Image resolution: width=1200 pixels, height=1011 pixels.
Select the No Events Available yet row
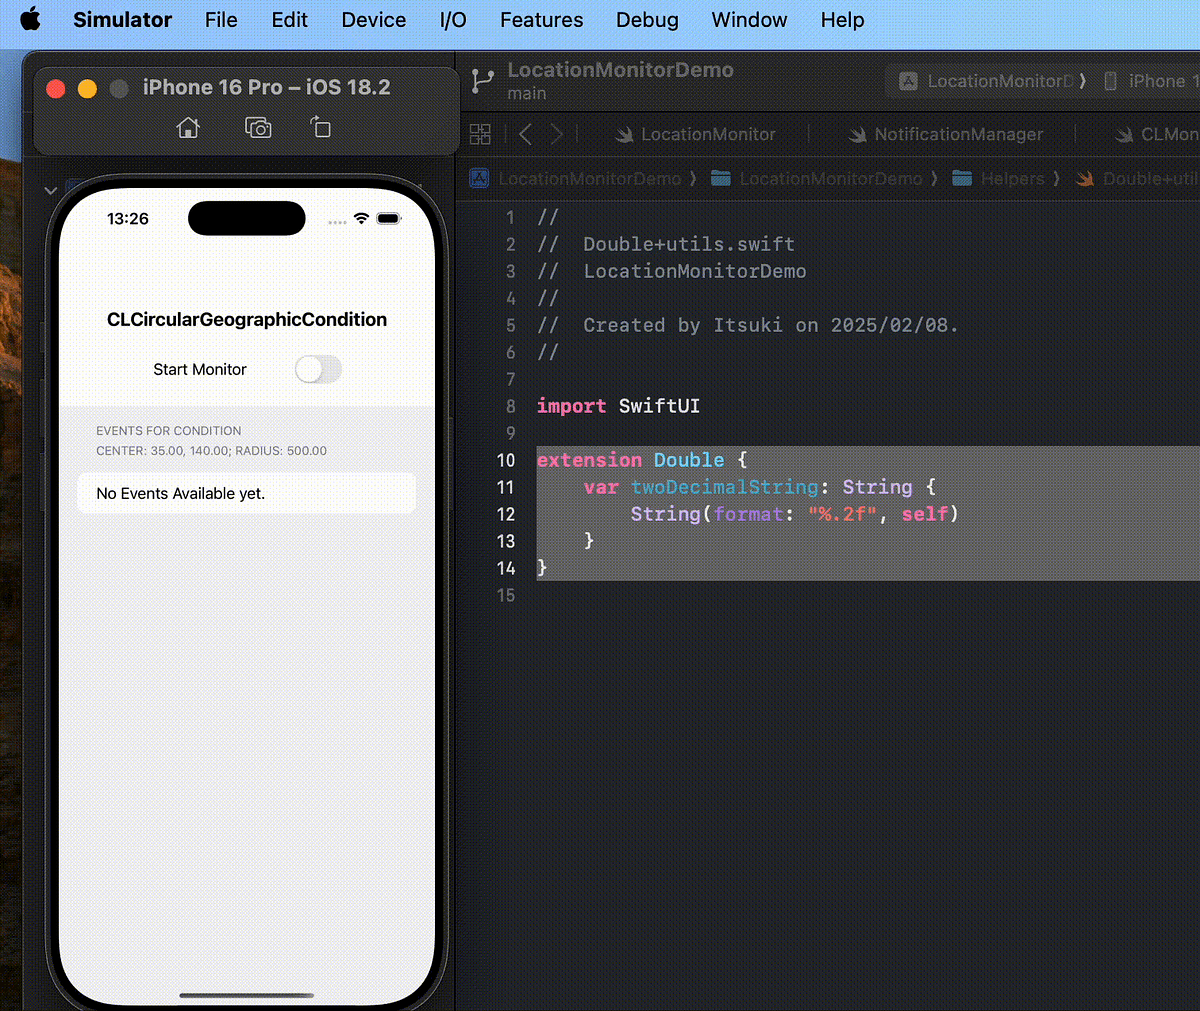click(246, 492)
